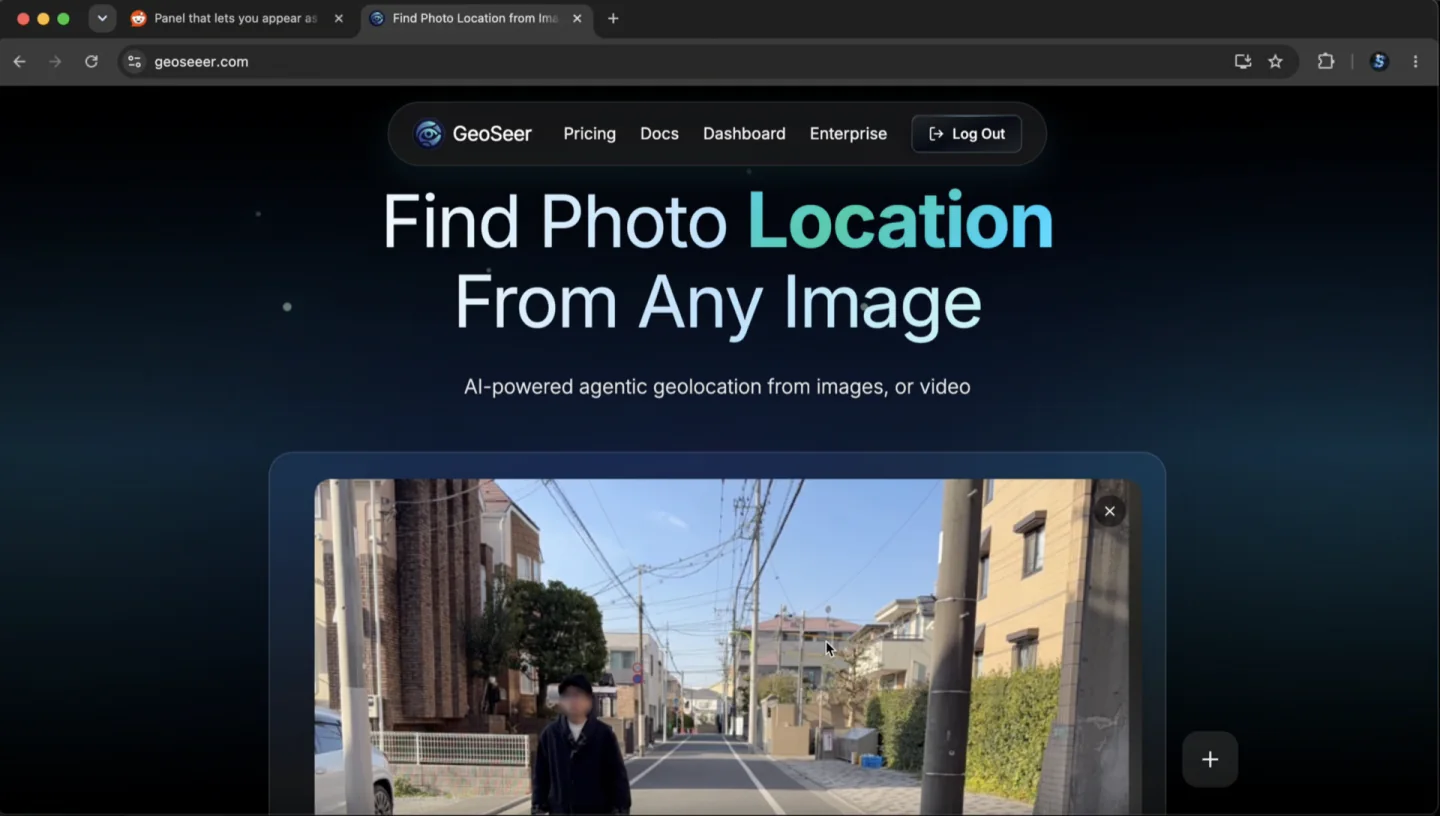Go to the Dashboard
Image resolution: width=1440 pixels, height=816 pixels.
pyautogui.click(x=744, y=134)
